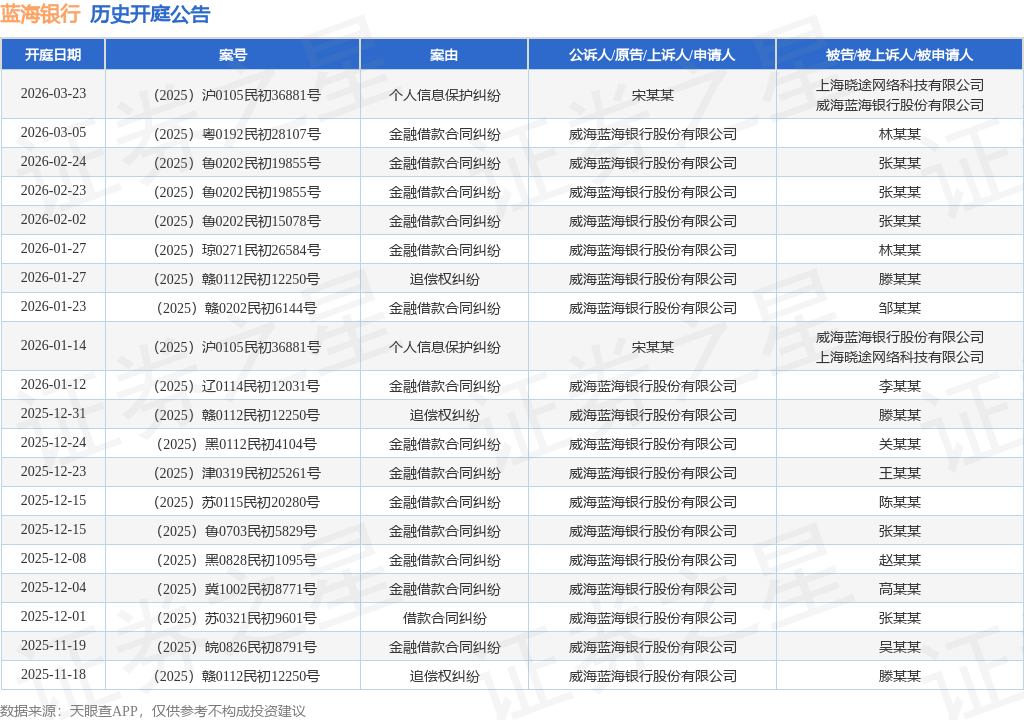Click defendant 陈某某
This screenshot has width=1024, height=720.
click(x=900, y=502)
